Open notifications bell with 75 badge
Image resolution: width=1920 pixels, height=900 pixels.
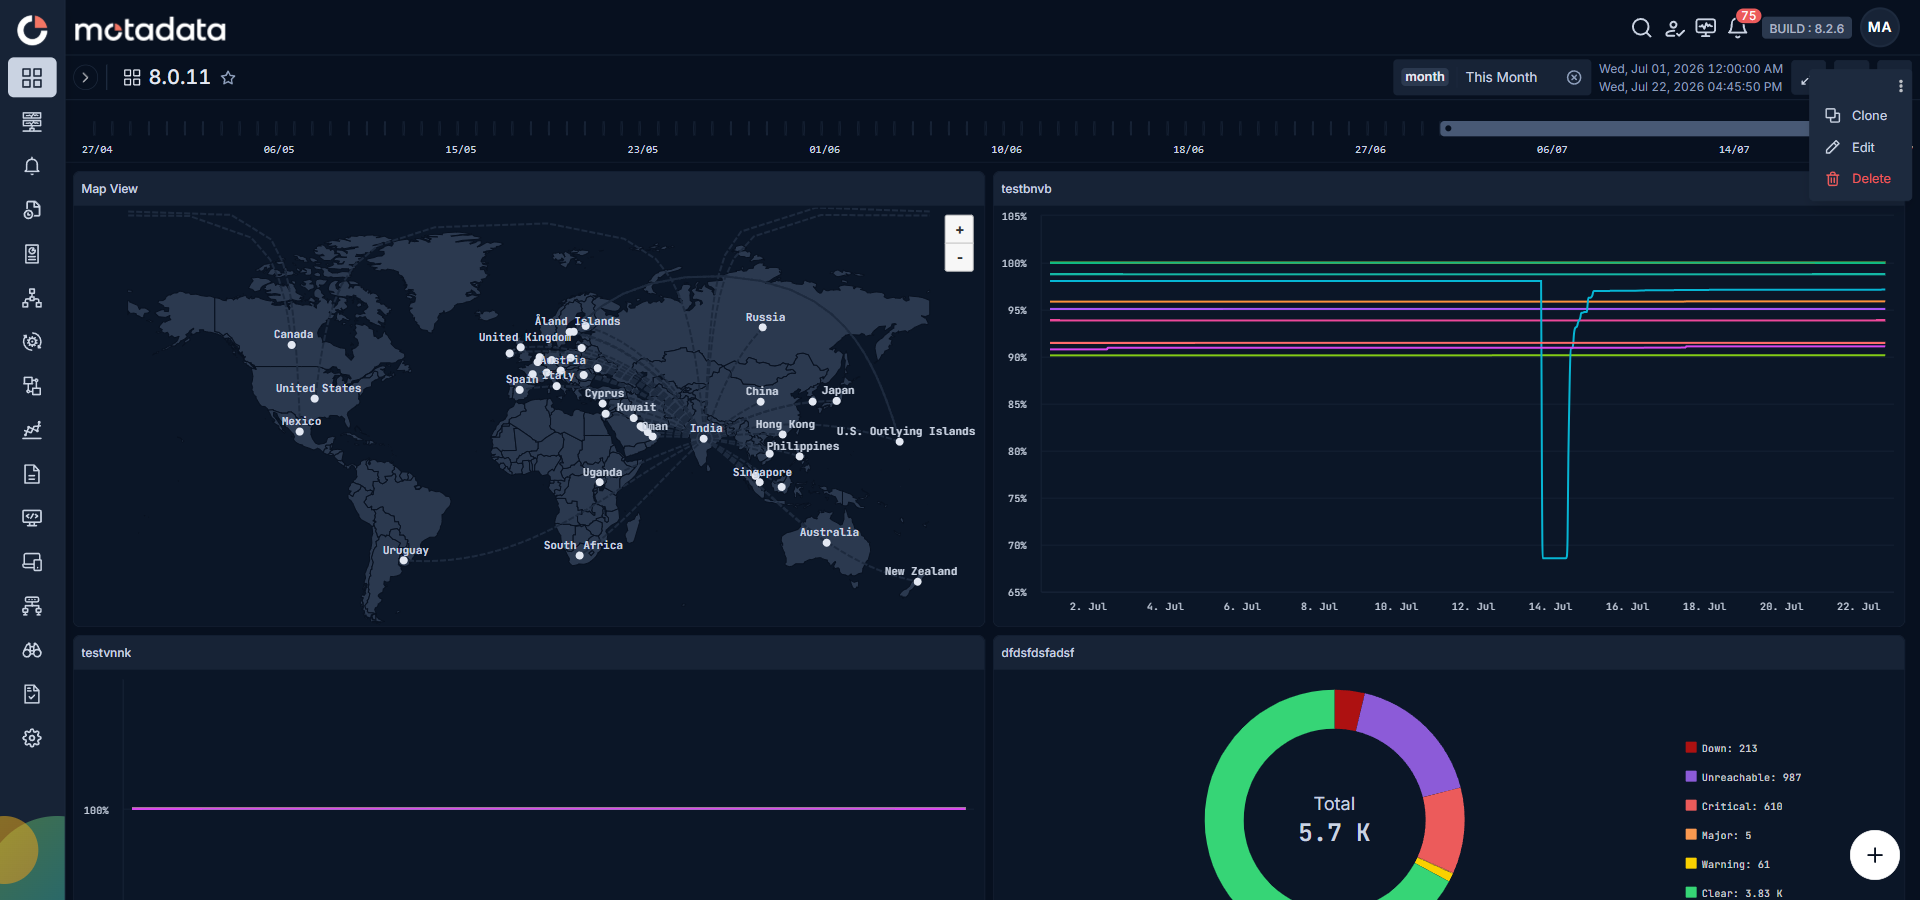[1738, 28]
